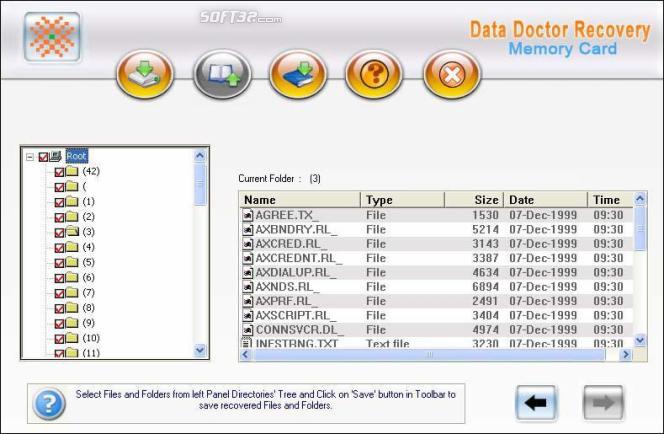Click the folder icon for (1)
664x434 pixels.
click(x=72, y=202)
